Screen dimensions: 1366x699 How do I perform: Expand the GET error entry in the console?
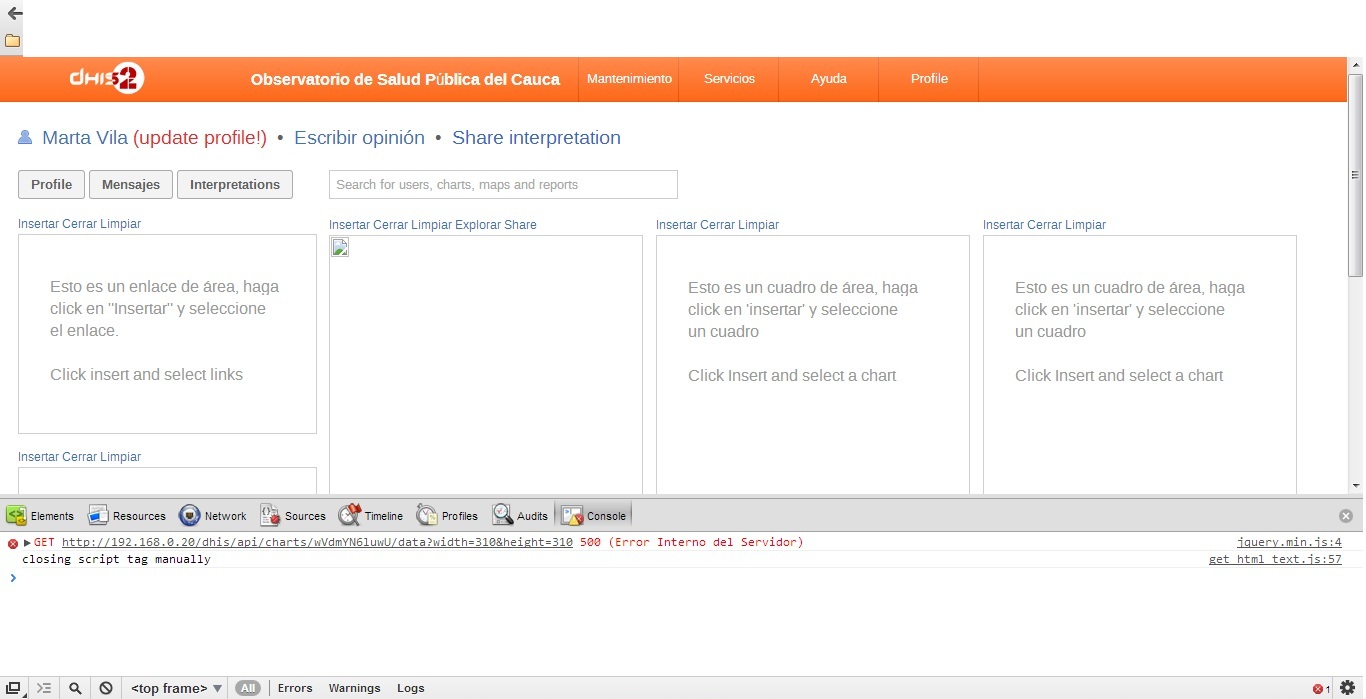pyautogui.click(x=27, y=543)
